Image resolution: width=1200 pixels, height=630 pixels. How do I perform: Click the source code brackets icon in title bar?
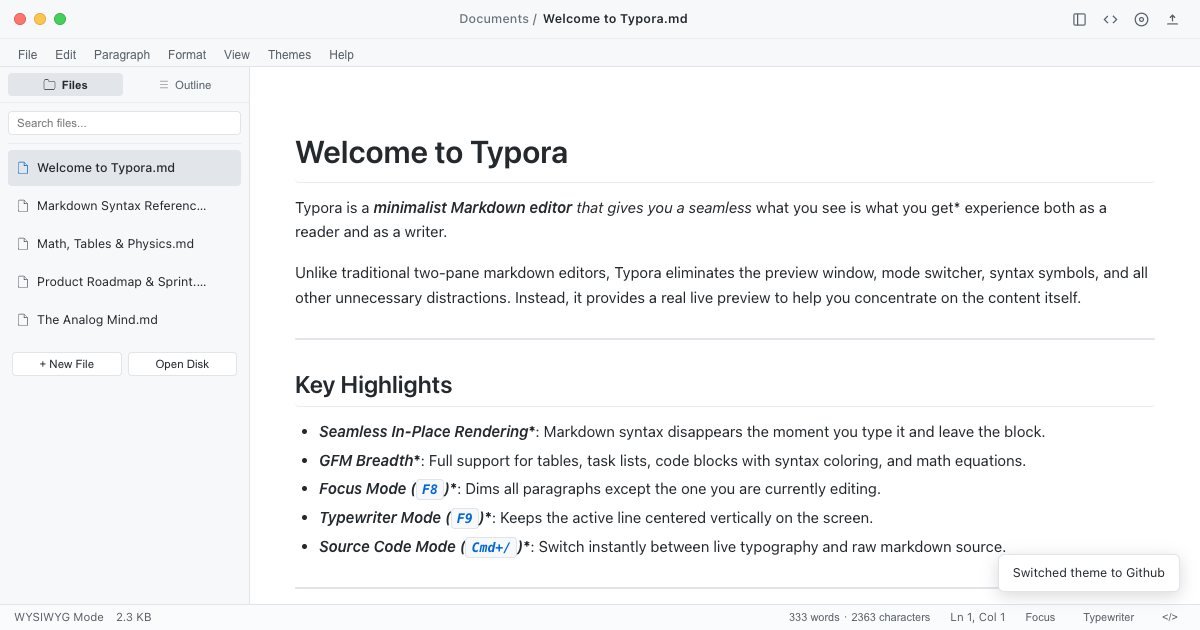[x=1110, y=19]
